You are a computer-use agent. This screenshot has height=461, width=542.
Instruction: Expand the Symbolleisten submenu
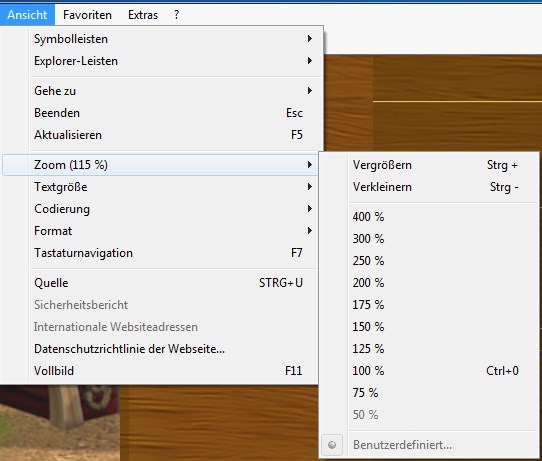[160, 39]
